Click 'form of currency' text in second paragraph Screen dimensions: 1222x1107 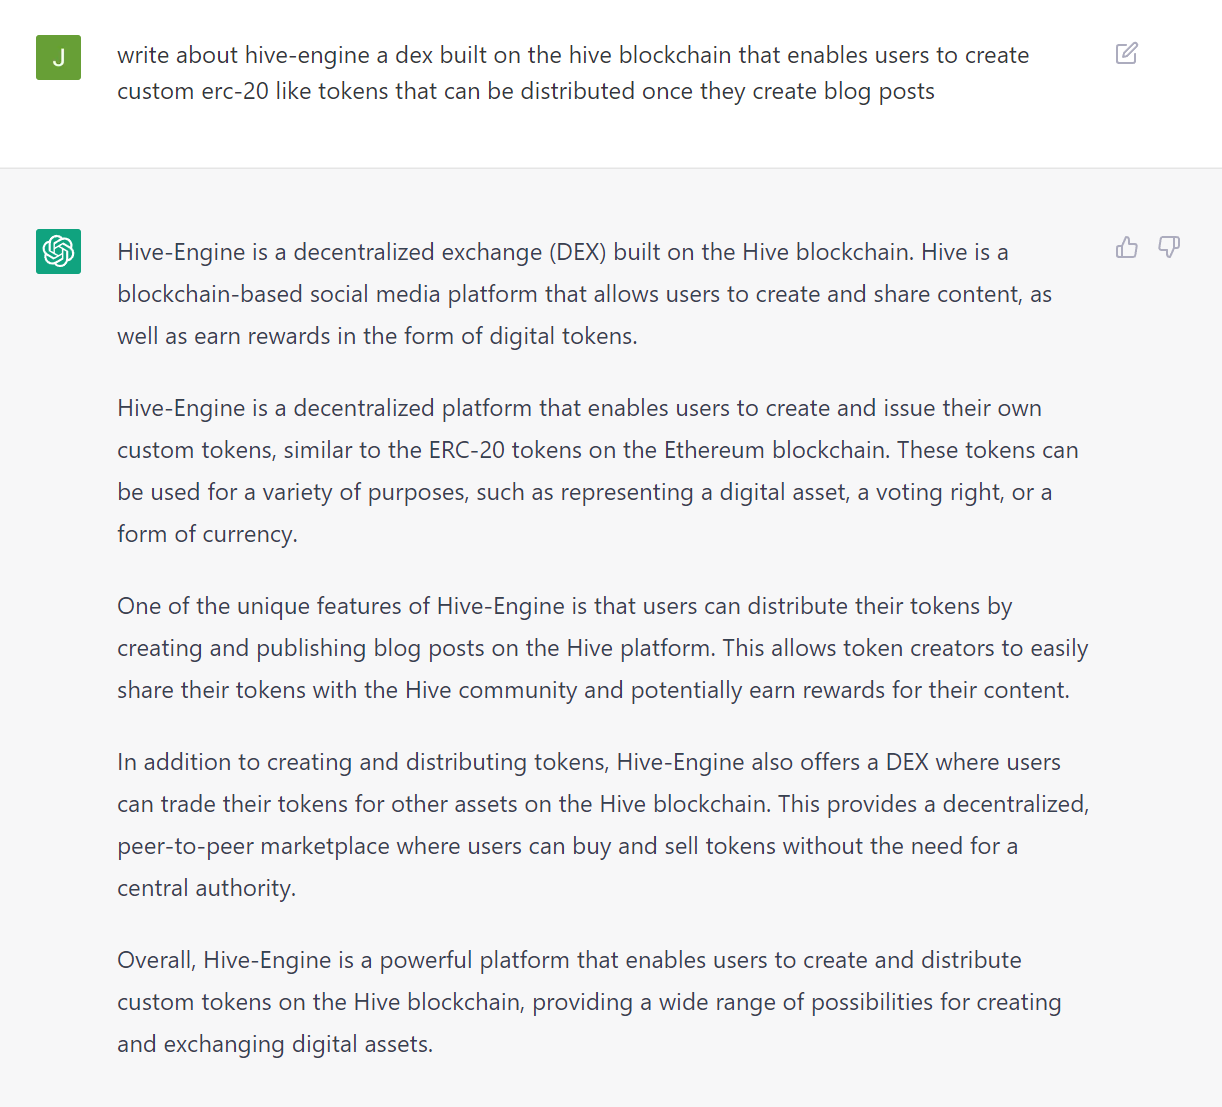click(x=206, y=534)
